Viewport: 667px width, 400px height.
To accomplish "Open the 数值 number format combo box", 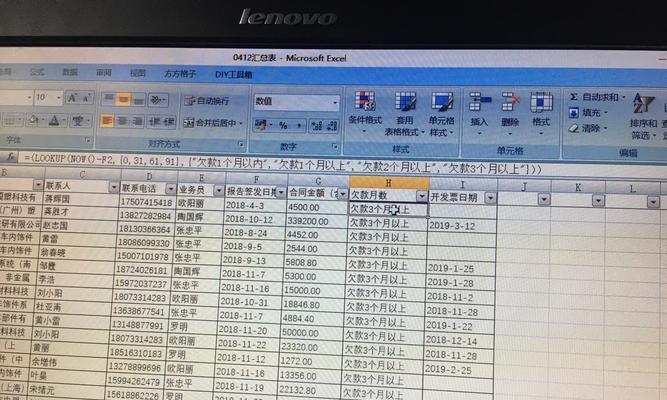I will [x=297, y=102].
